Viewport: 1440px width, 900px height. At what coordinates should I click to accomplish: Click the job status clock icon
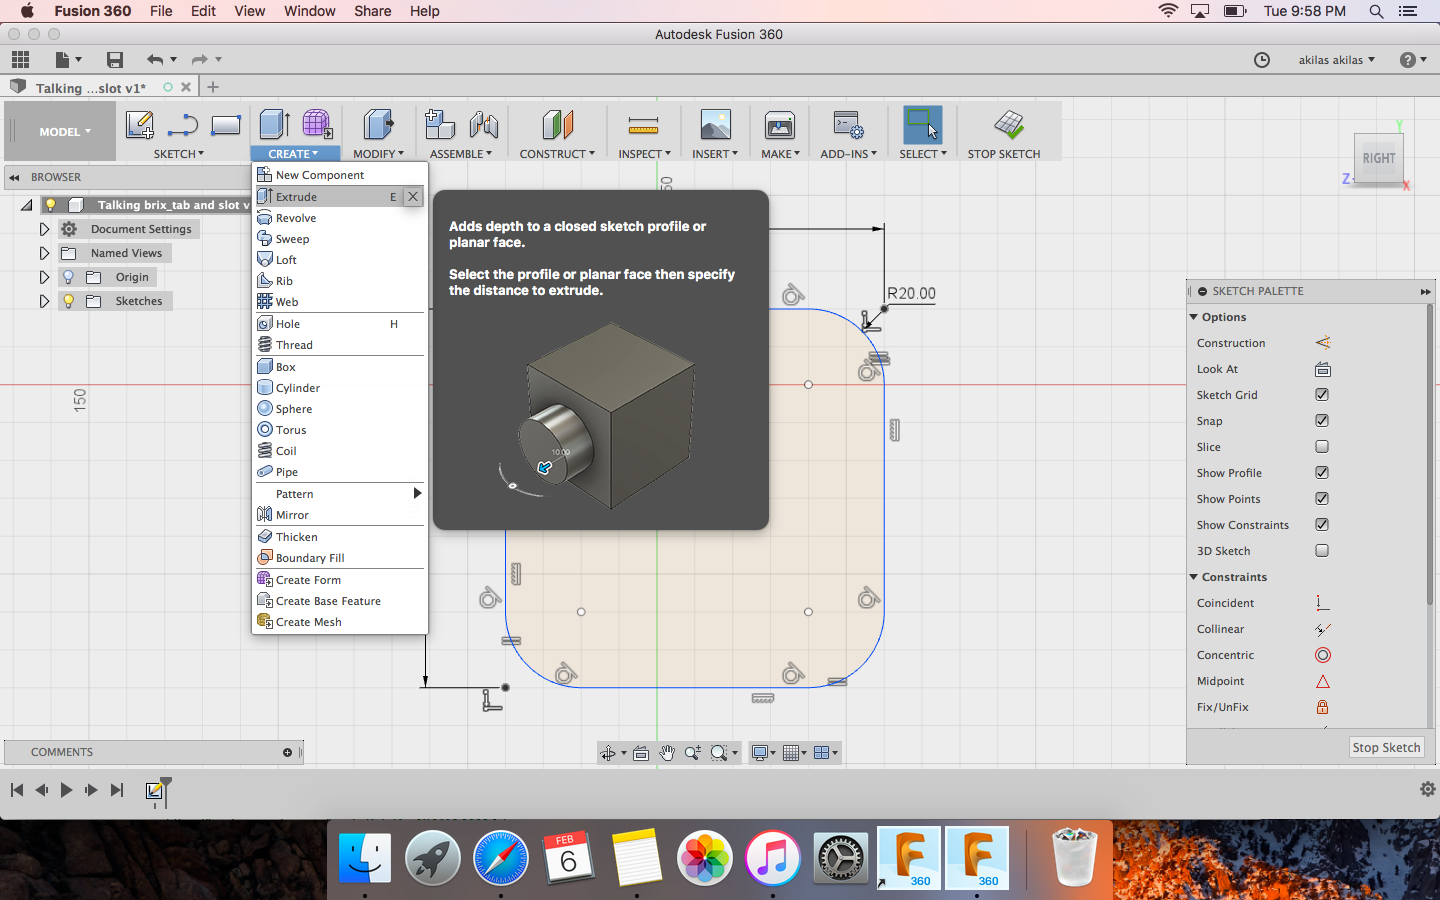(1262, 60)
